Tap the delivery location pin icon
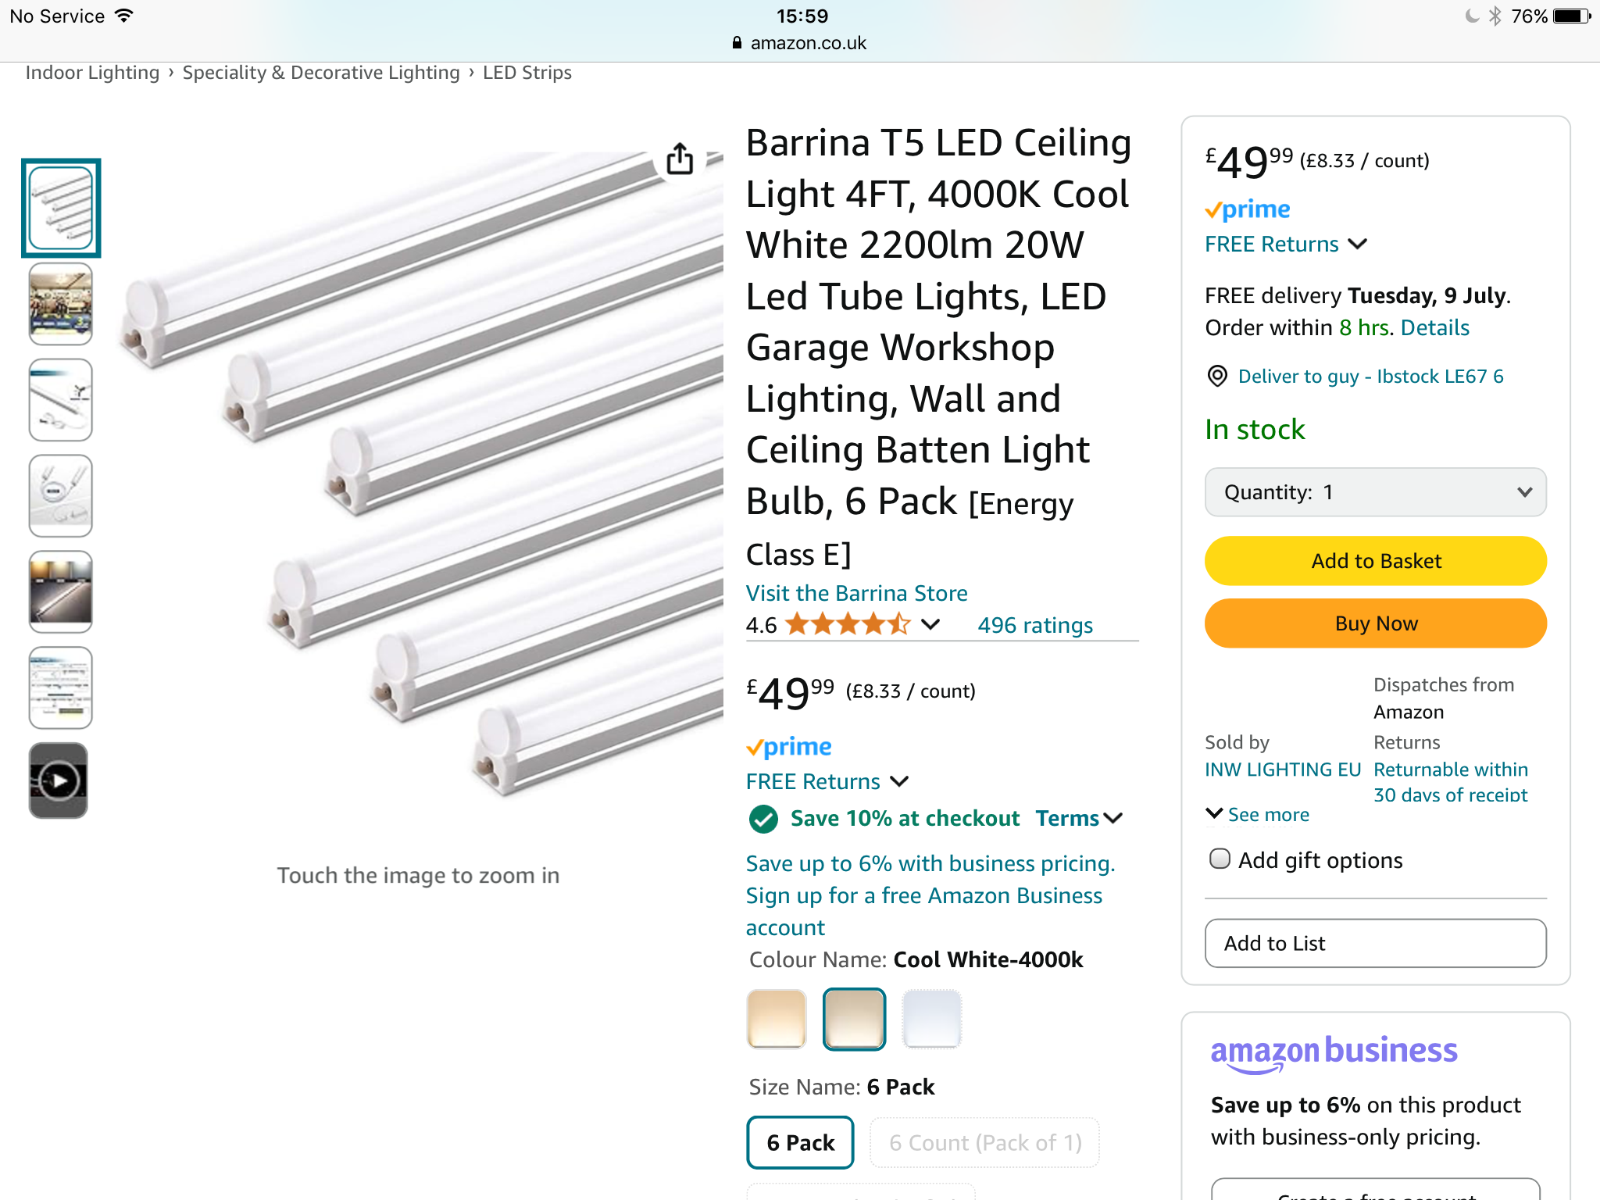Image resolution: width=1600 pixels, height=1200 pixels. tap(1217, 376)
